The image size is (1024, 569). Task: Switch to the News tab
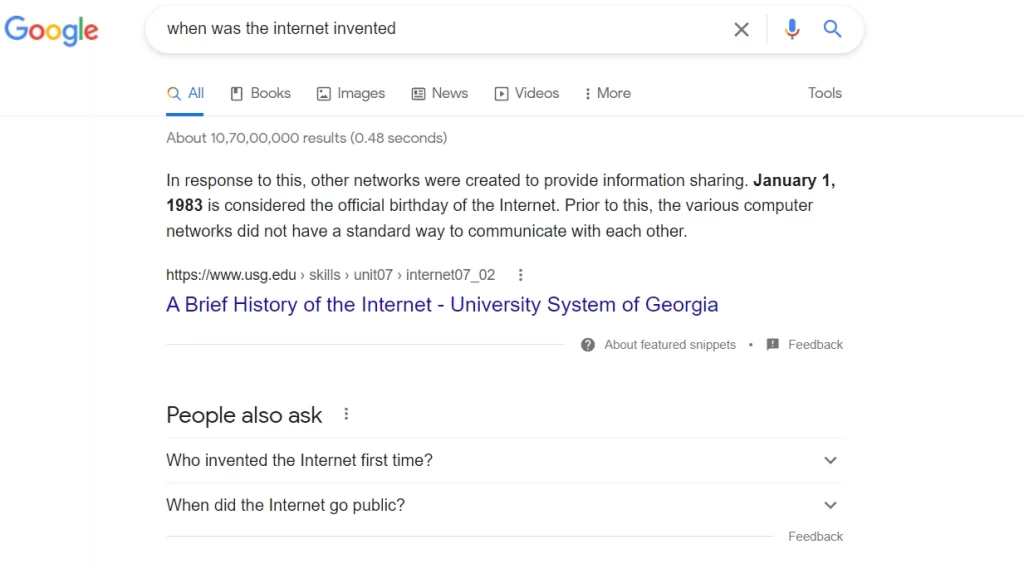point(440,93)
